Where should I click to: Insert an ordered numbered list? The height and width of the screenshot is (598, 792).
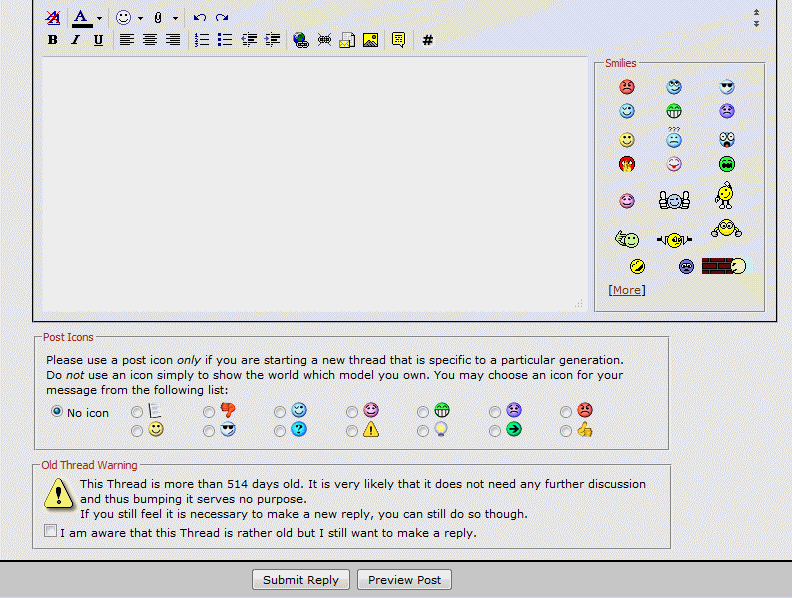pyautogui.click(x=202, y=40)
